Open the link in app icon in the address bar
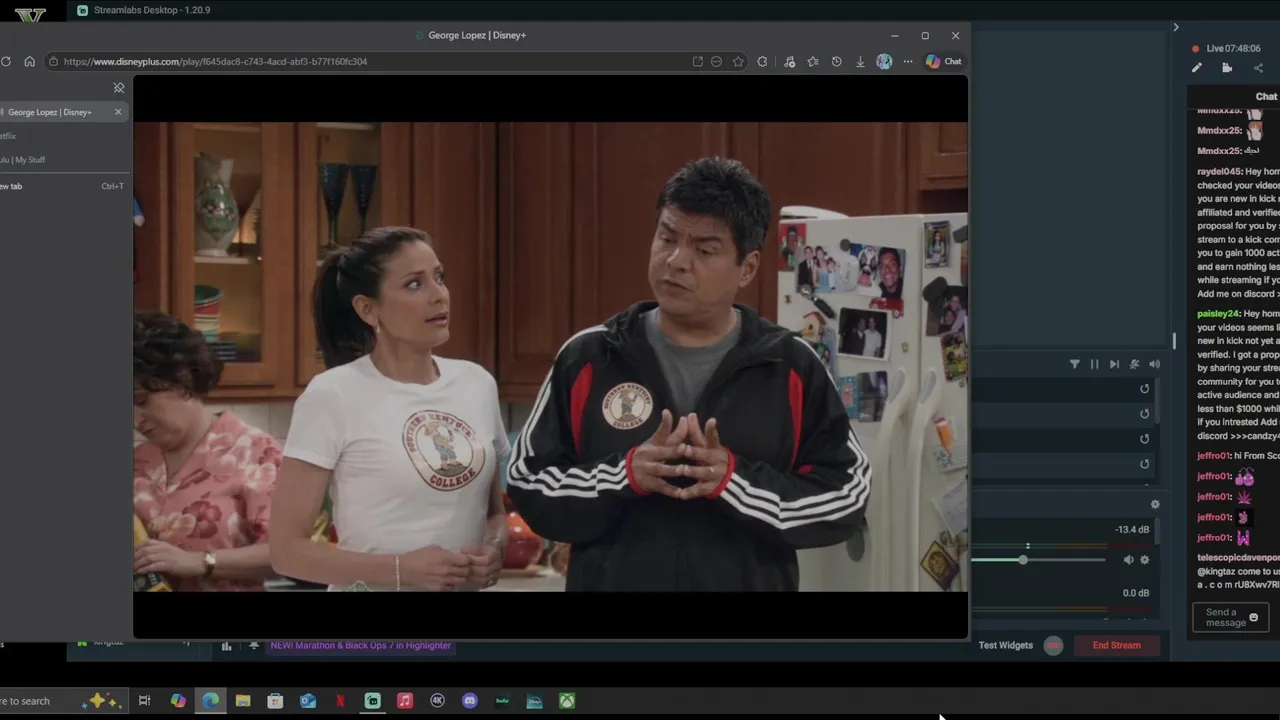This screenshot has width=1280, height=720. coord(697,61)
